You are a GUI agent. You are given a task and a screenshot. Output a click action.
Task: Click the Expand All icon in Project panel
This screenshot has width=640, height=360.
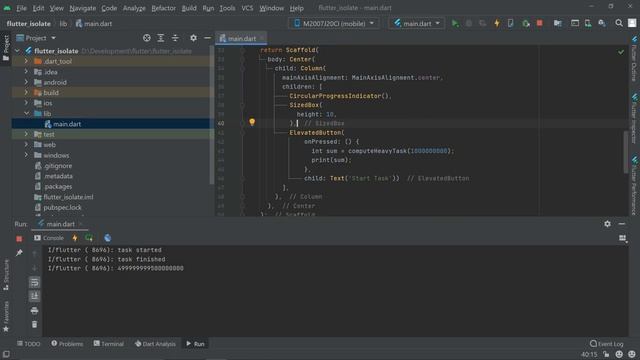pos(161,38)
